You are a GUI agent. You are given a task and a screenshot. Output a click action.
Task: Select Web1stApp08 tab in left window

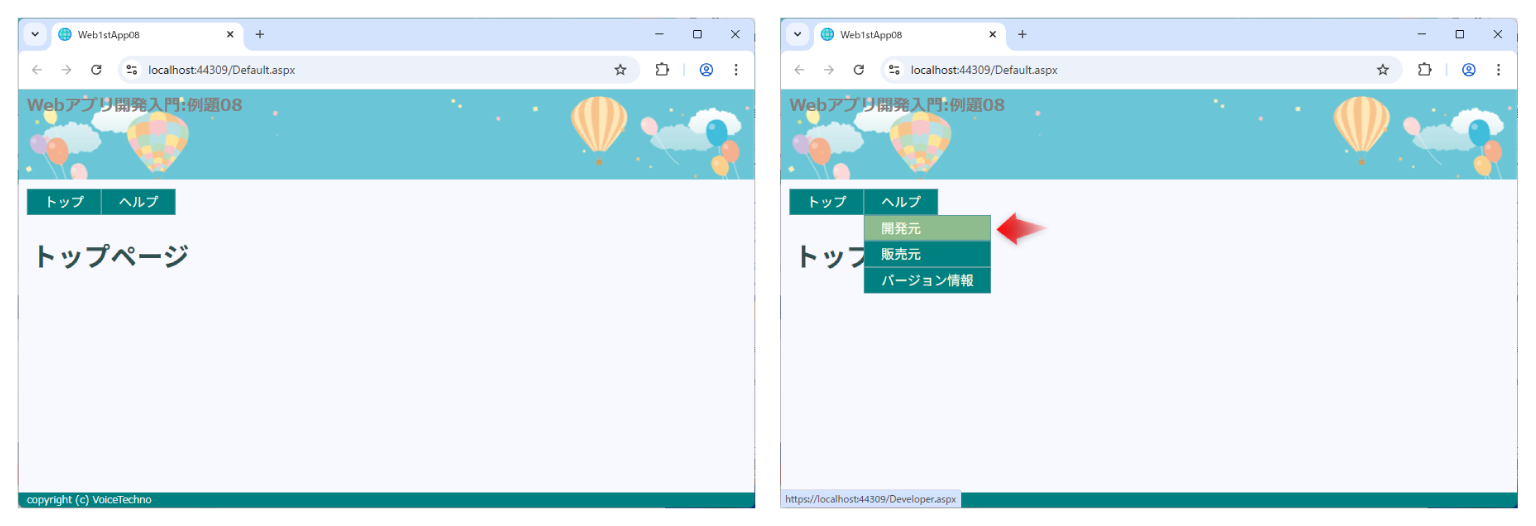tap(146, 34)
